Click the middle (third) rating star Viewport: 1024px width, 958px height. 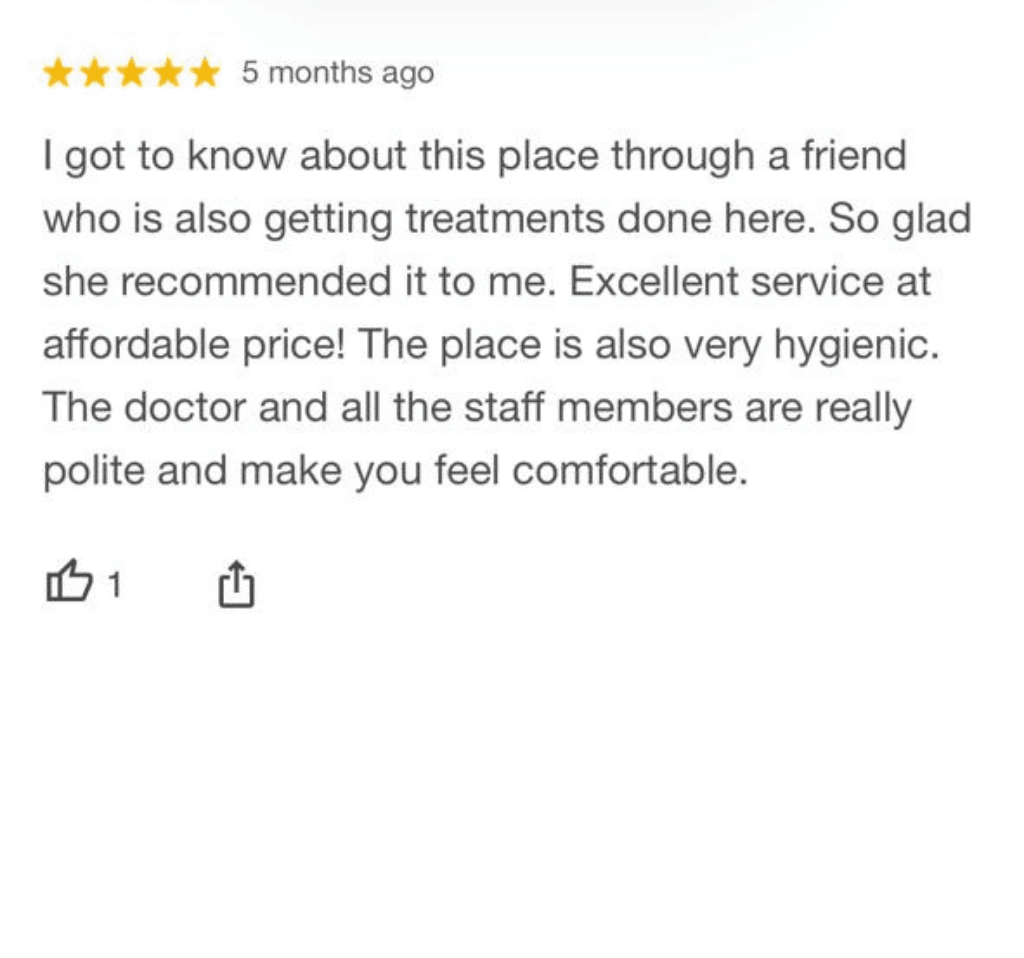tap(131, 73)
